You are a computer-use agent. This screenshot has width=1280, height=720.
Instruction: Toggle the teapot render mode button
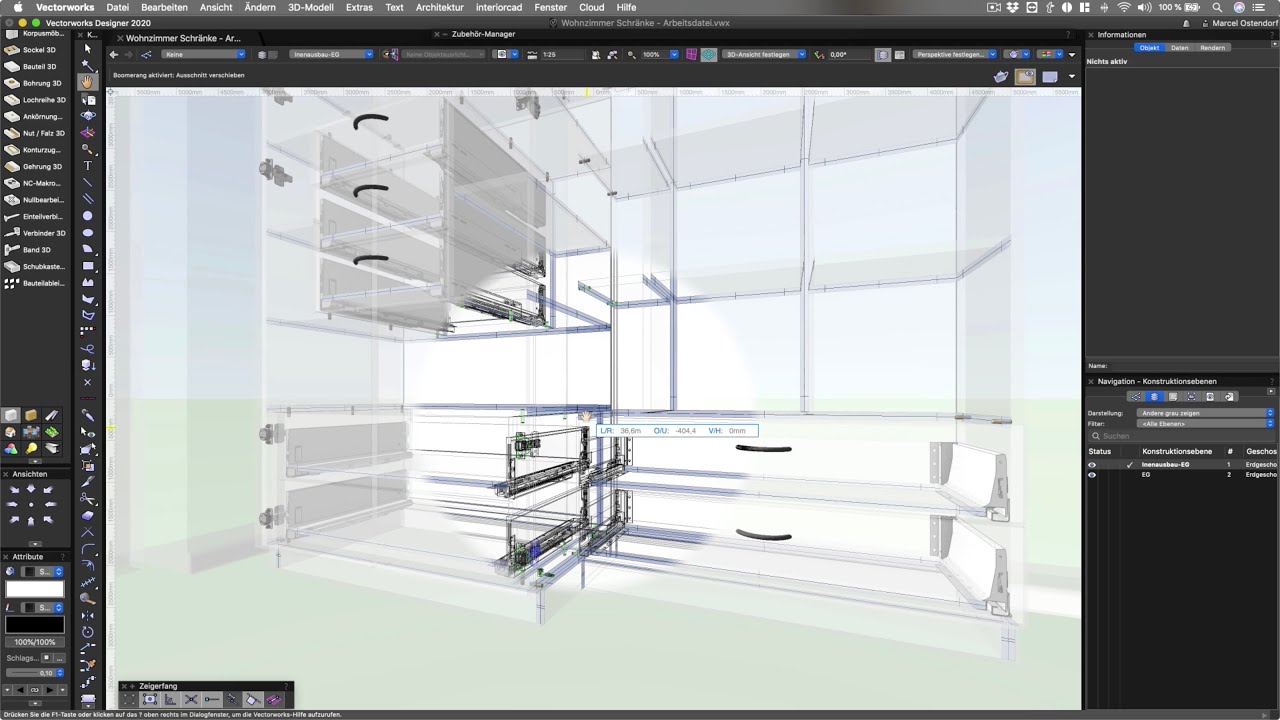1001,76
